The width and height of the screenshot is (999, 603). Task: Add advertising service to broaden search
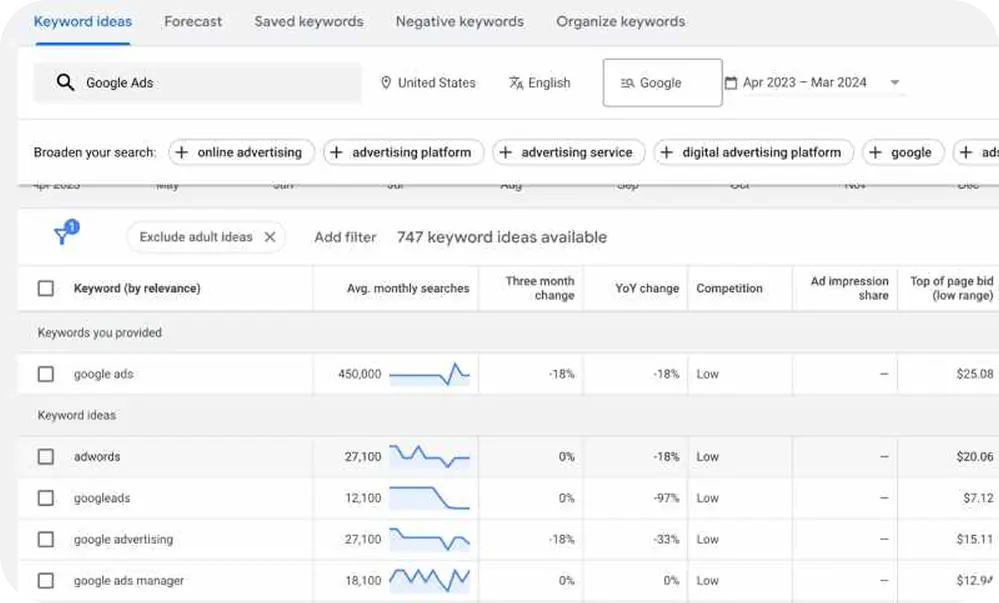point(569,152)
